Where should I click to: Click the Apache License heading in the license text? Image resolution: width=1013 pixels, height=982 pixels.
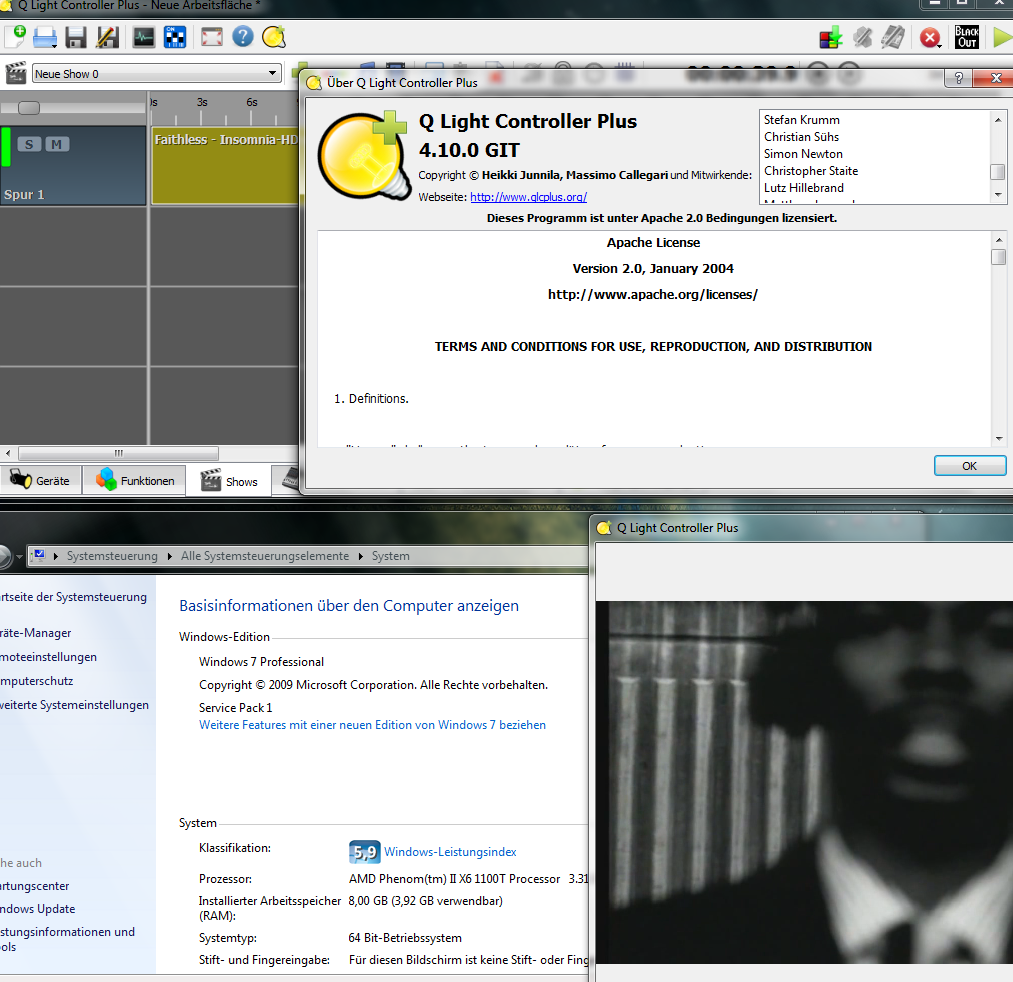pyautogui.click(x=653, y=243)
